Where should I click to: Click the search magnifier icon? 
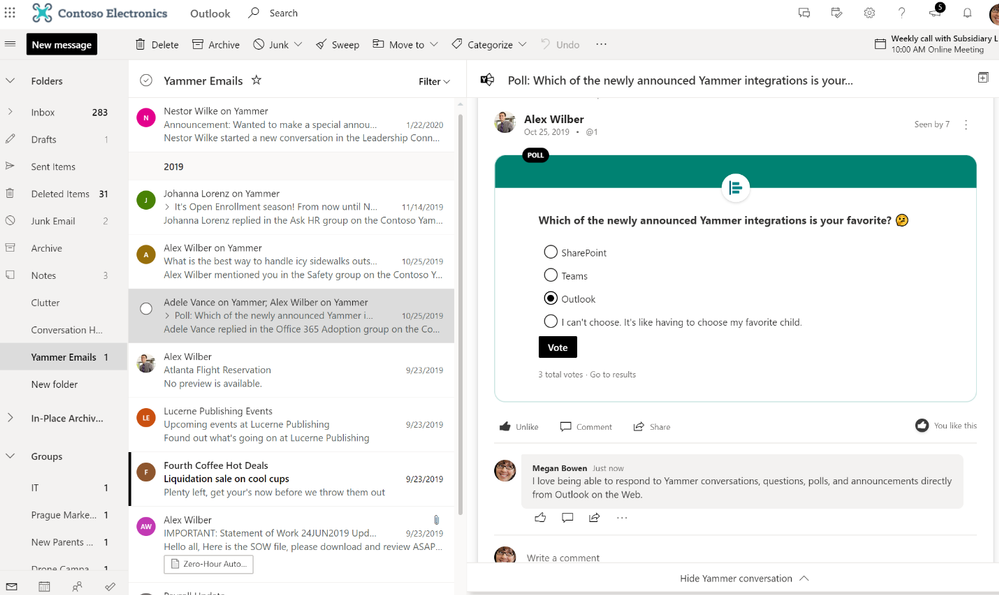254,13
